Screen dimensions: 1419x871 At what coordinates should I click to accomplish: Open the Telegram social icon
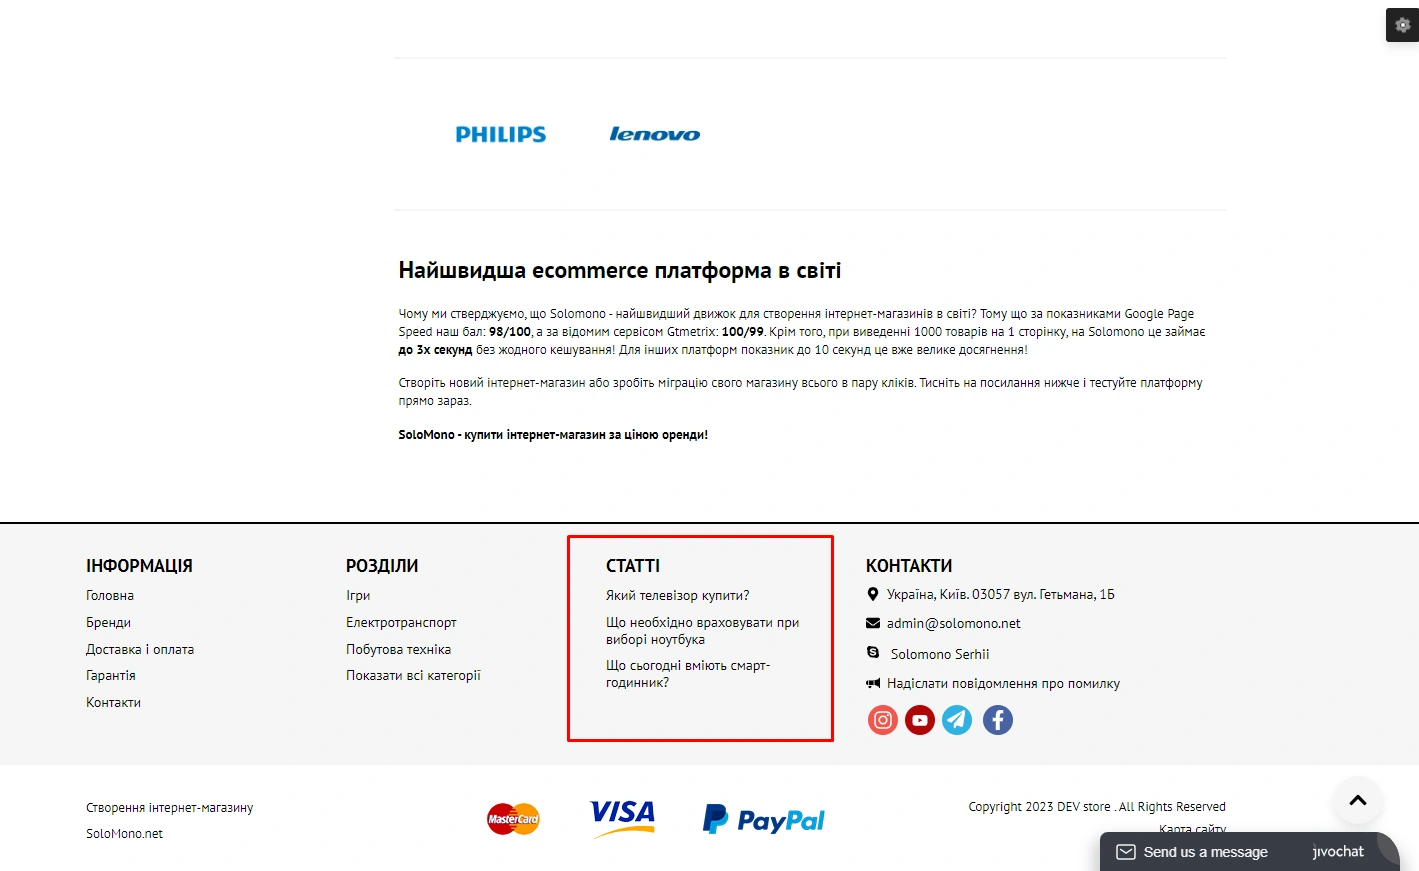957,720
